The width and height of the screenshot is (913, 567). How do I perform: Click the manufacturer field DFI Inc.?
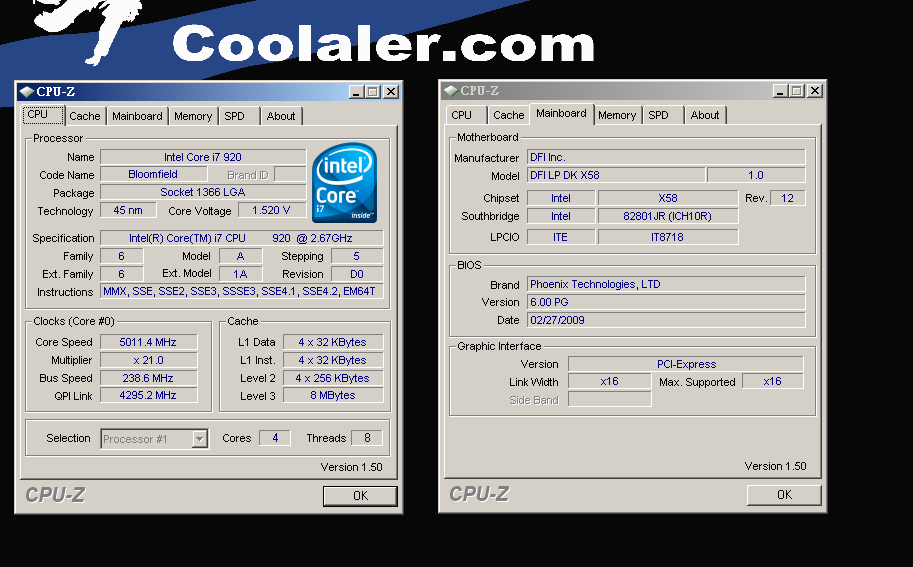(666, 157)
